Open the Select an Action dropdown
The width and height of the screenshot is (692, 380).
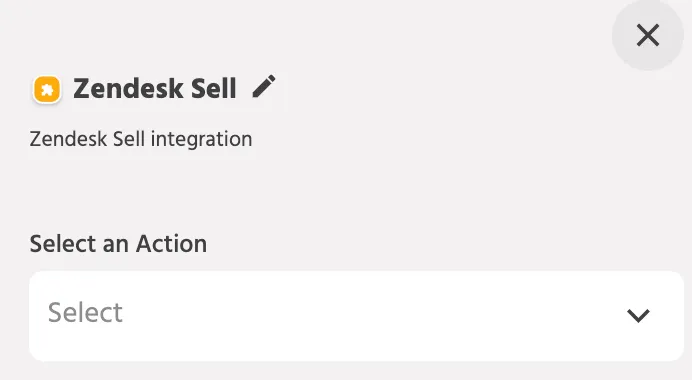pos(356,316)
